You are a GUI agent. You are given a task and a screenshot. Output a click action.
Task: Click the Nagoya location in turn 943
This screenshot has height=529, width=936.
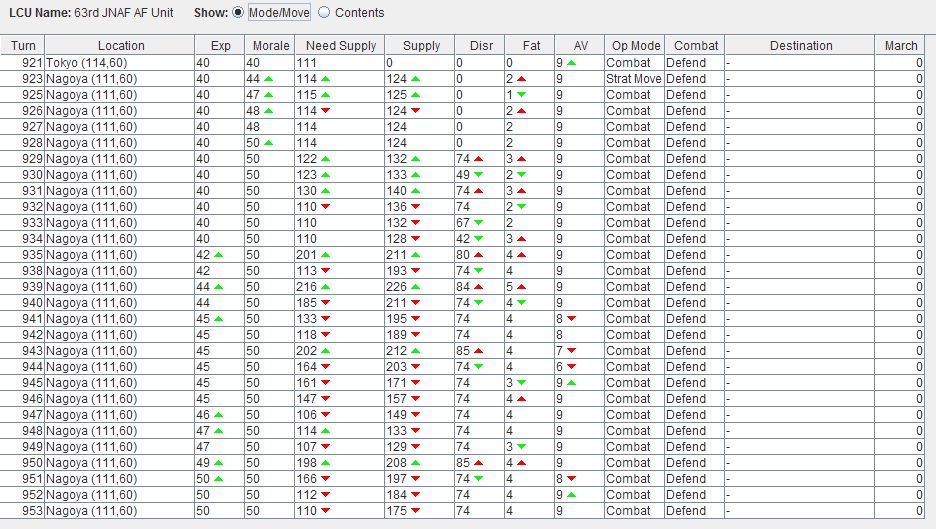point(120,351)
